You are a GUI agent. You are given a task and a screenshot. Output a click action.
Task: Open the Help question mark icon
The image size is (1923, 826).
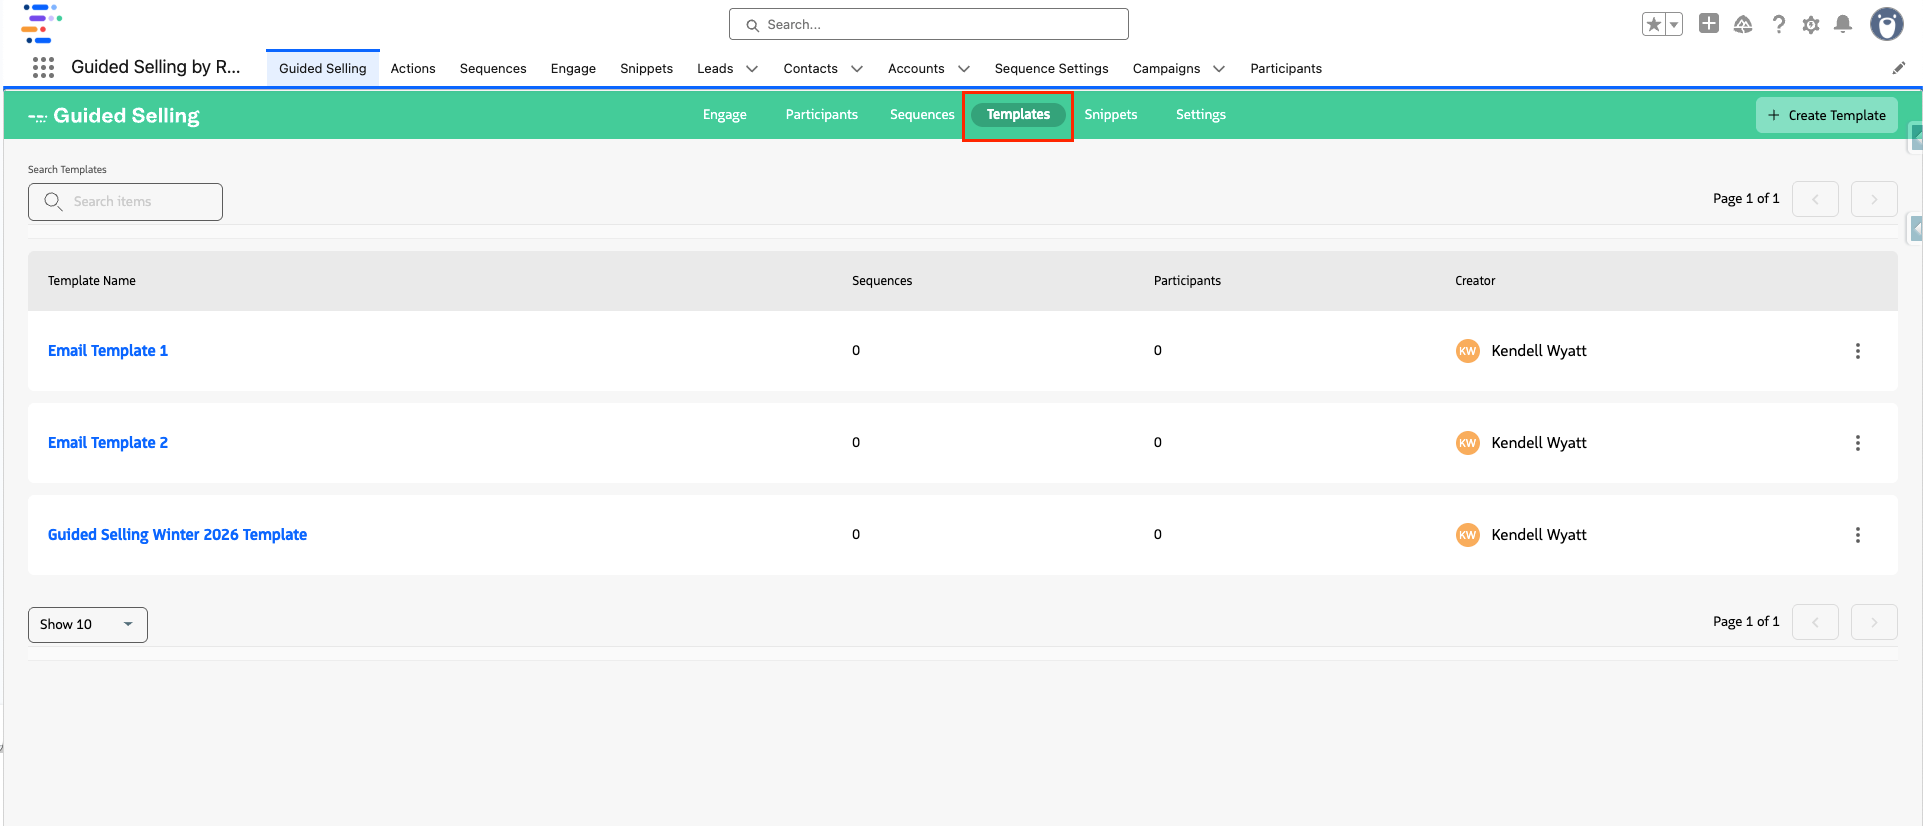tap(1778, 25)
